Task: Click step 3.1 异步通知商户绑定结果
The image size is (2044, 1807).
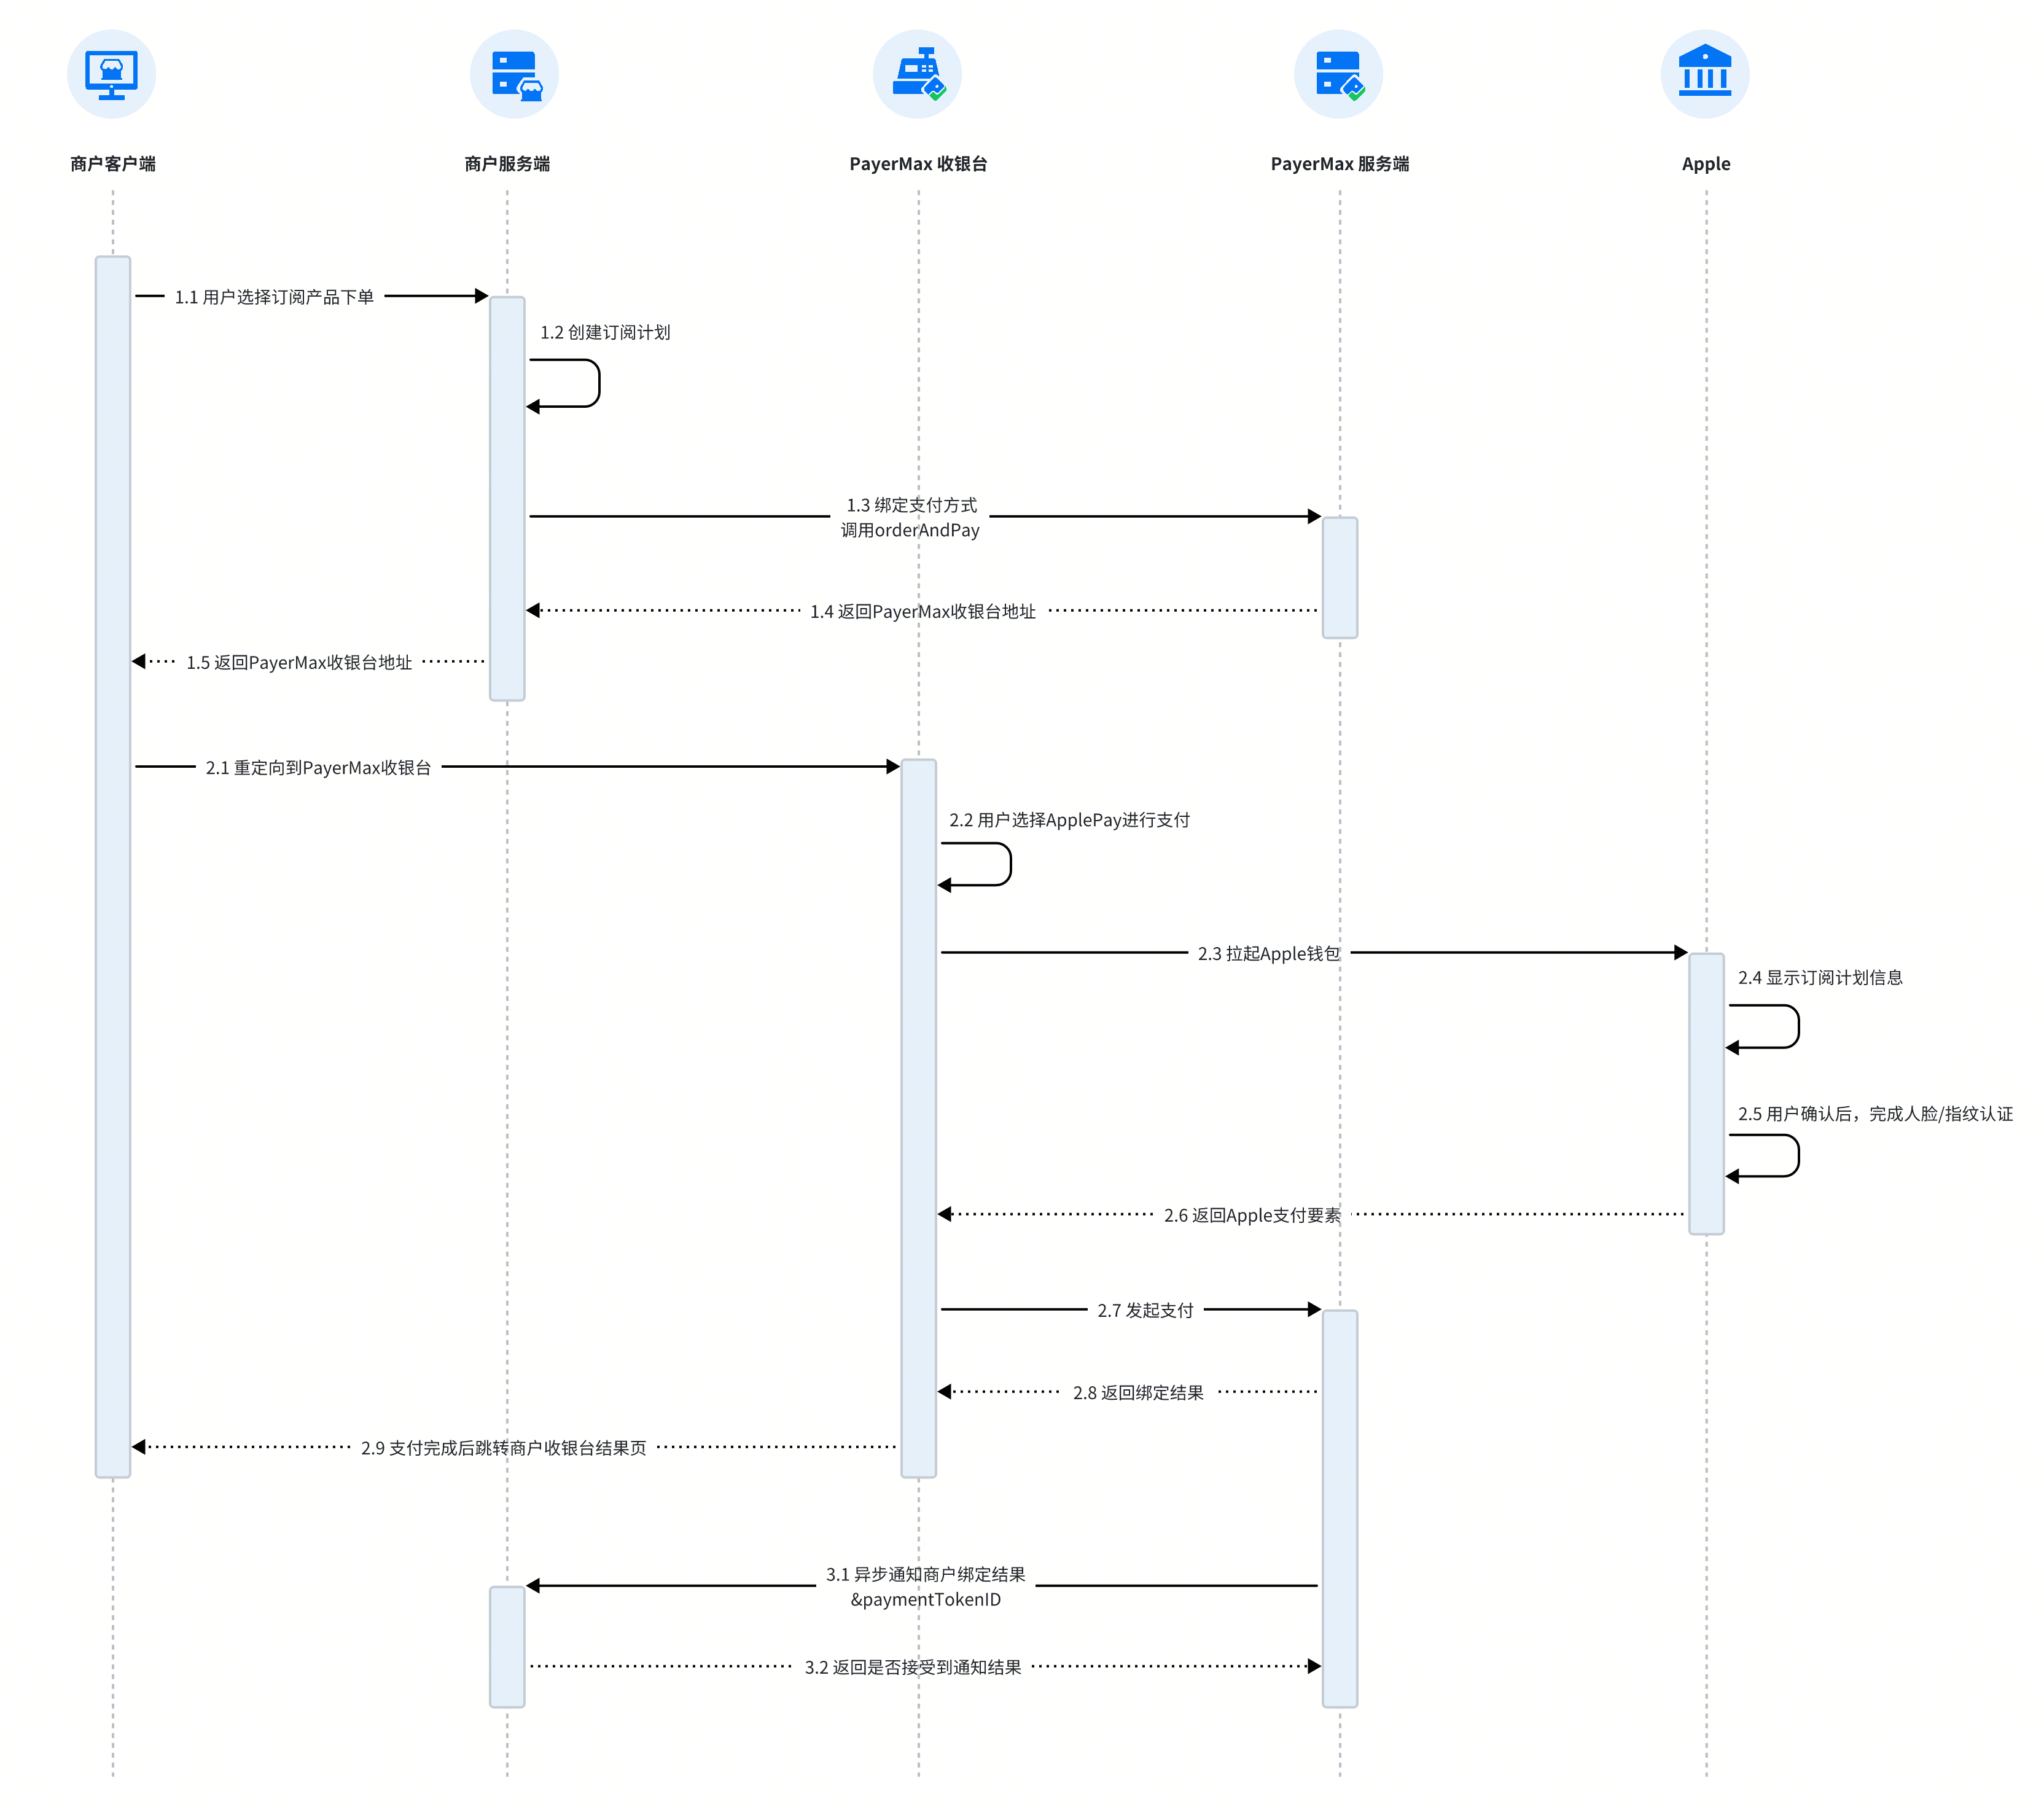Action: 925,1574
